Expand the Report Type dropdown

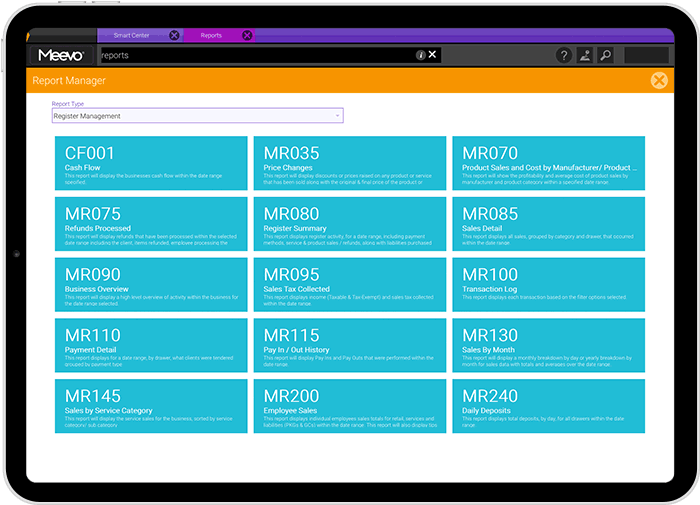pos(197,116)
